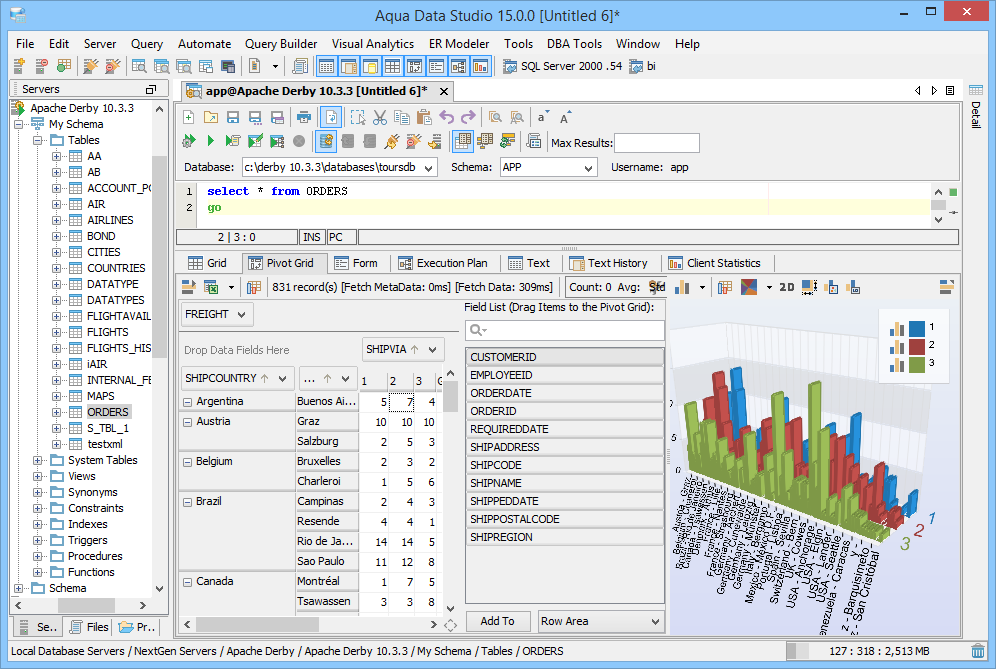Toggle chart legend series 1 blue entry

[912, 328]
